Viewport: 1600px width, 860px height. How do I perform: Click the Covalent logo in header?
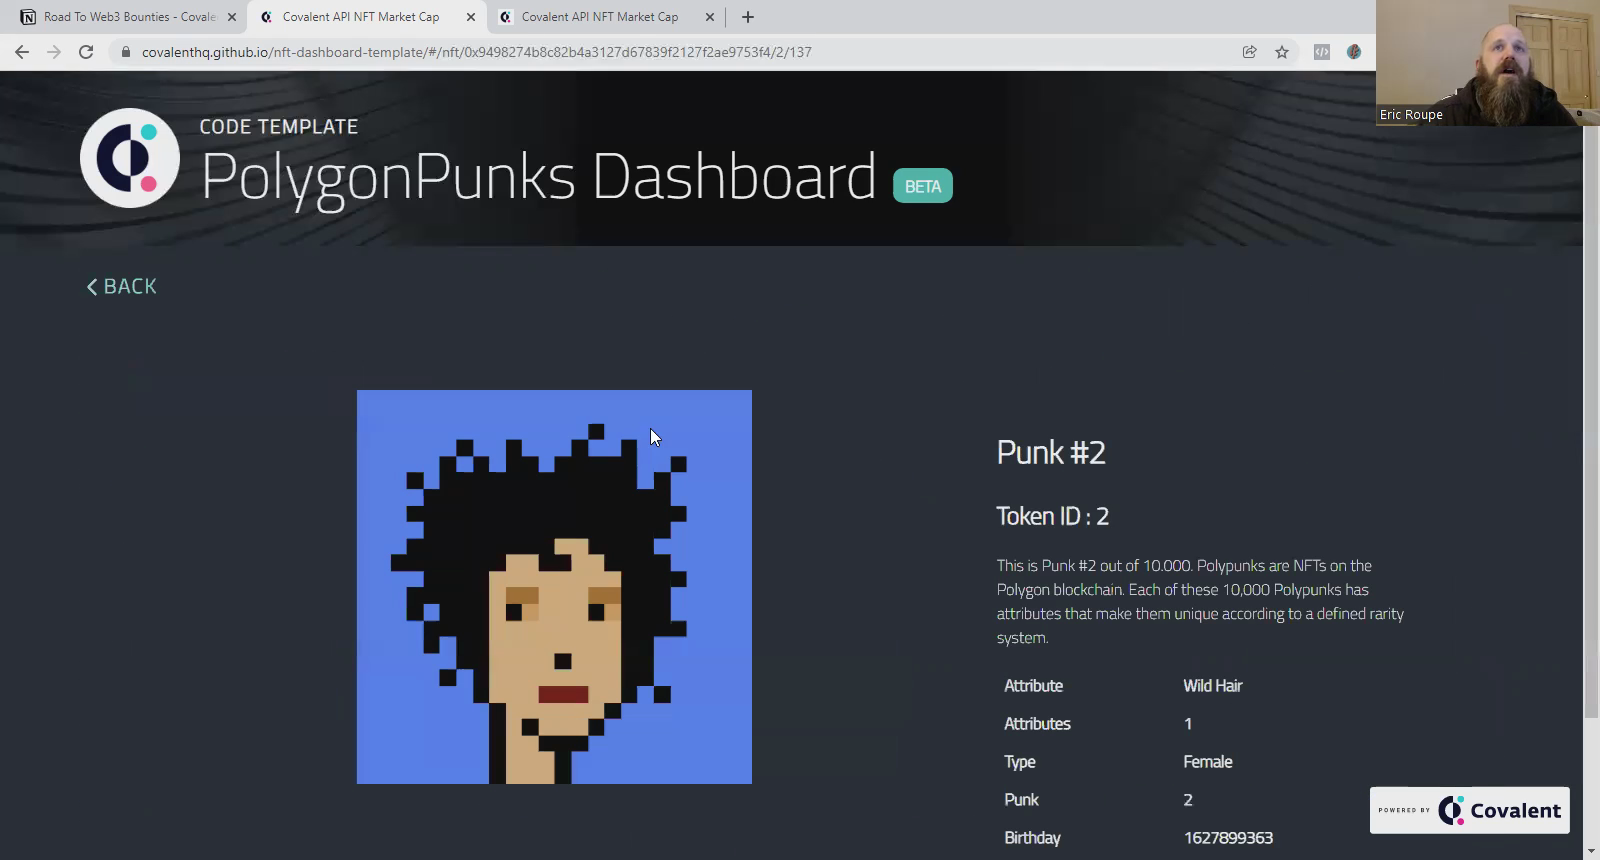click(130, 158)
